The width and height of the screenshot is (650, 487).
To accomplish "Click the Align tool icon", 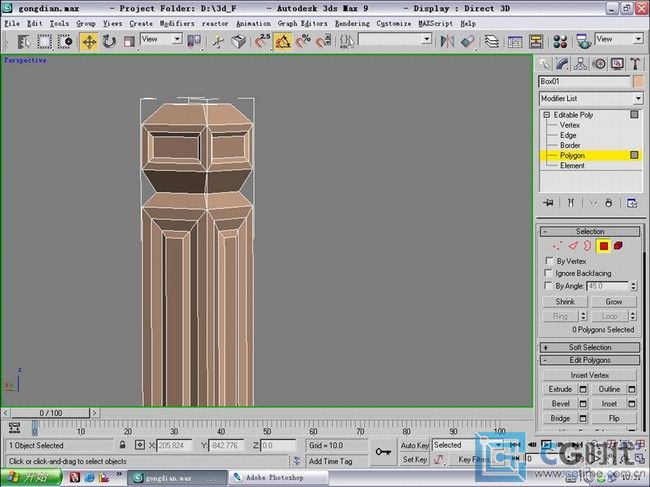I will point(467,41).
